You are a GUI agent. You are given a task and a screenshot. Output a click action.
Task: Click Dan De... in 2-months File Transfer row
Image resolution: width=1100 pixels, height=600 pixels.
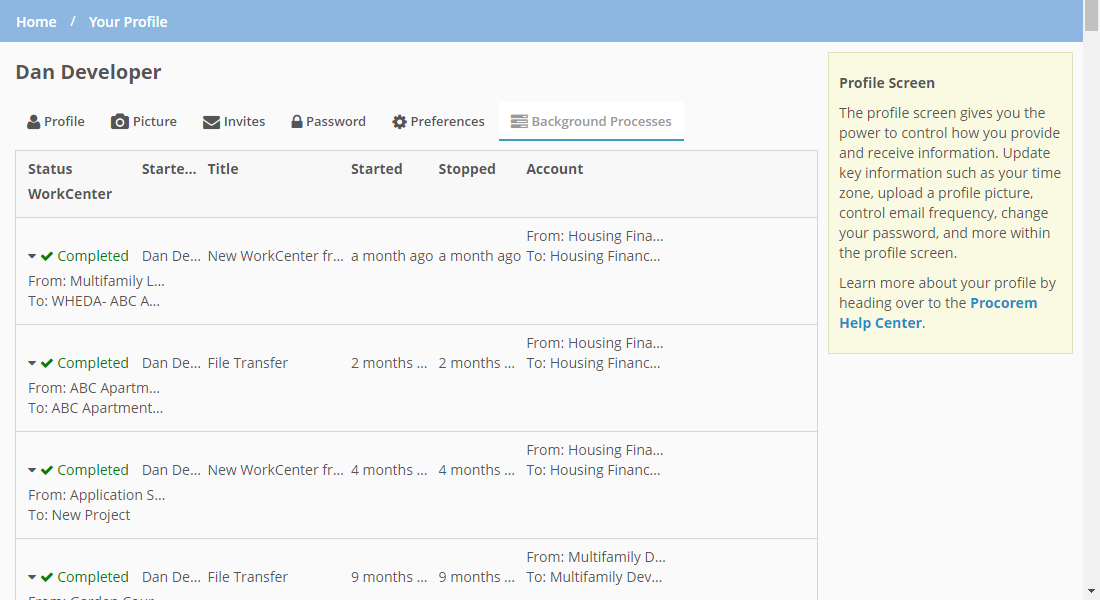171,364
